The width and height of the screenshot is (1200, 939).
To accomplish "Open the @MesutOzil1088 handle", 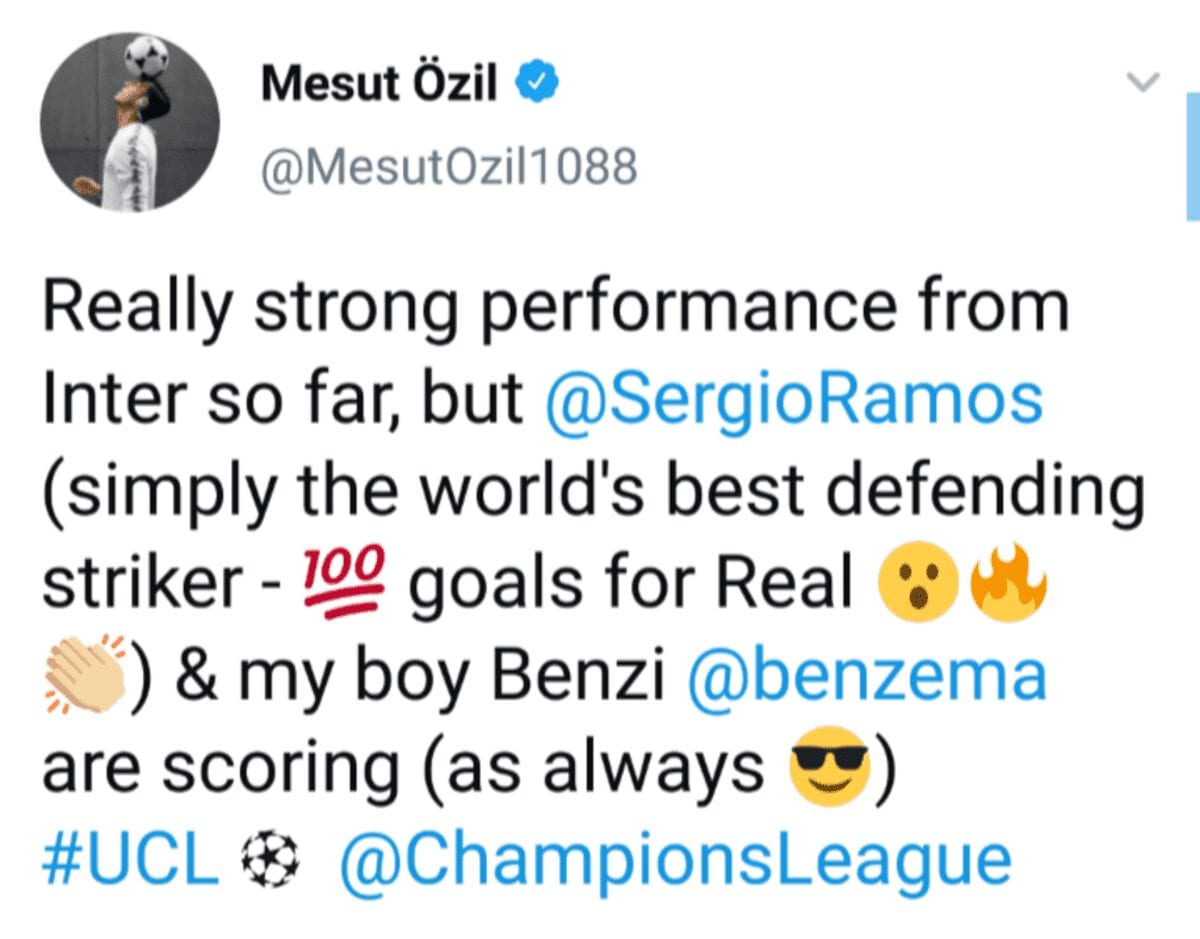I will point(448,168).
